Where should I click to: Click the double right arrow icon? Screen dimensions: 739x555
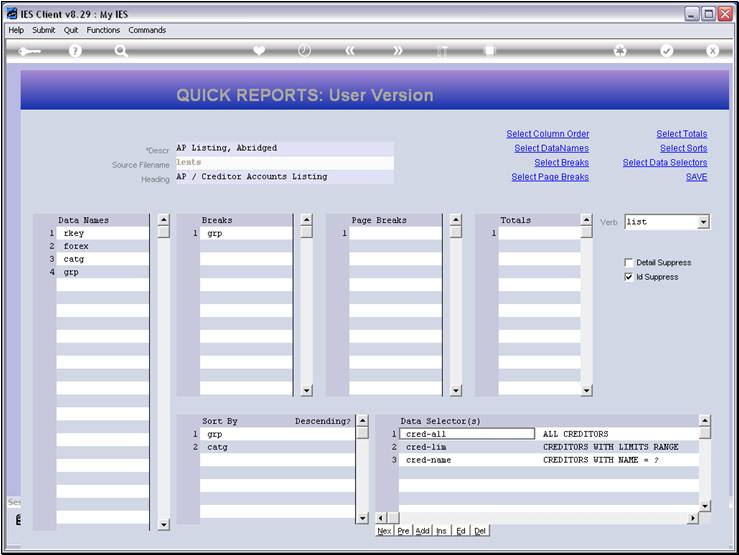[397, 51]
